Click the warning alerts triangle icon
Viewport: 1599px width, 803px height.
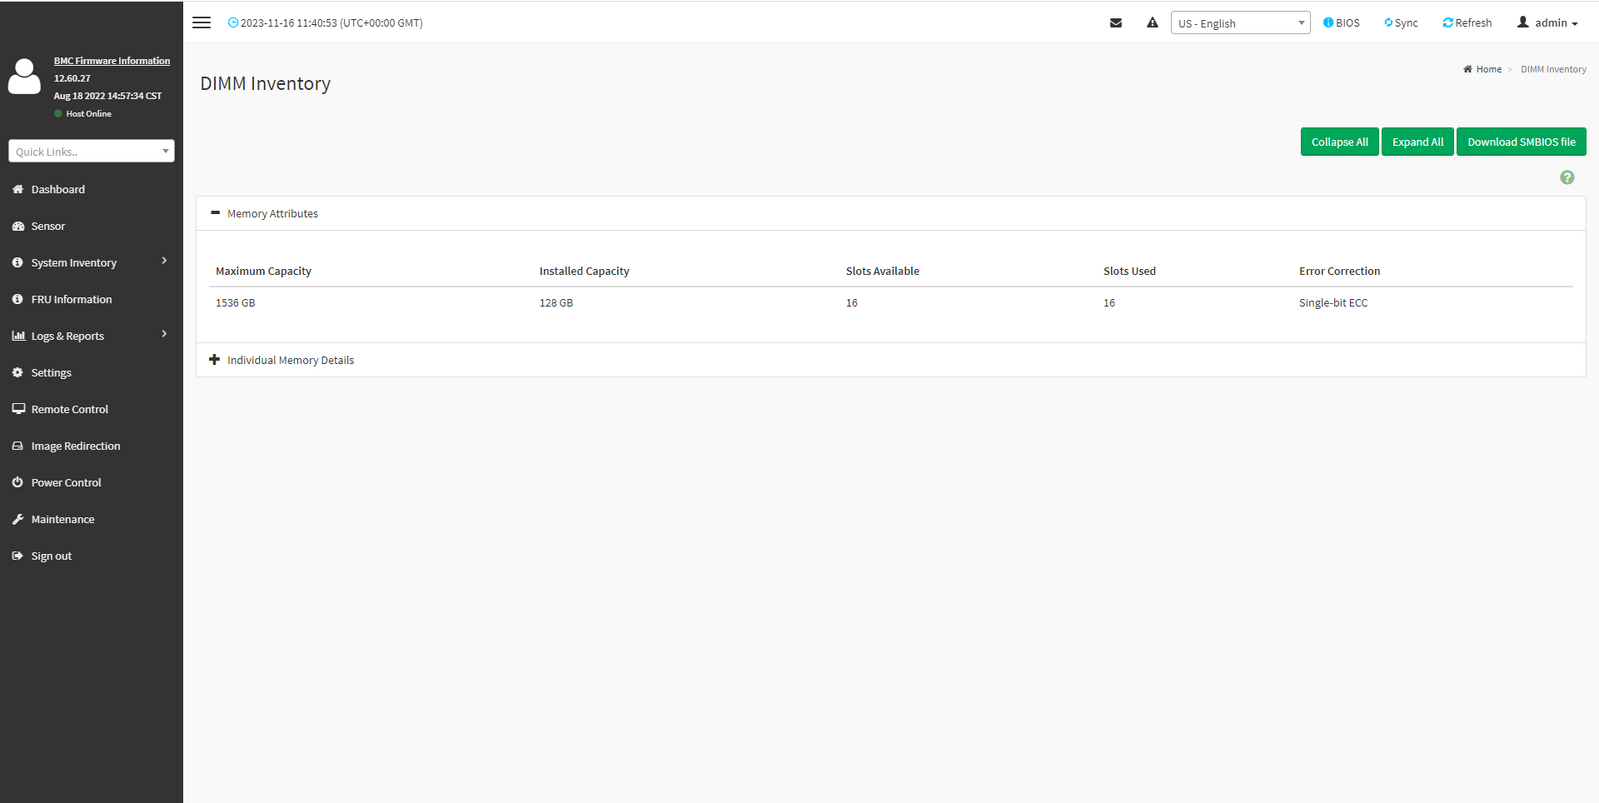pos(1152,23)
